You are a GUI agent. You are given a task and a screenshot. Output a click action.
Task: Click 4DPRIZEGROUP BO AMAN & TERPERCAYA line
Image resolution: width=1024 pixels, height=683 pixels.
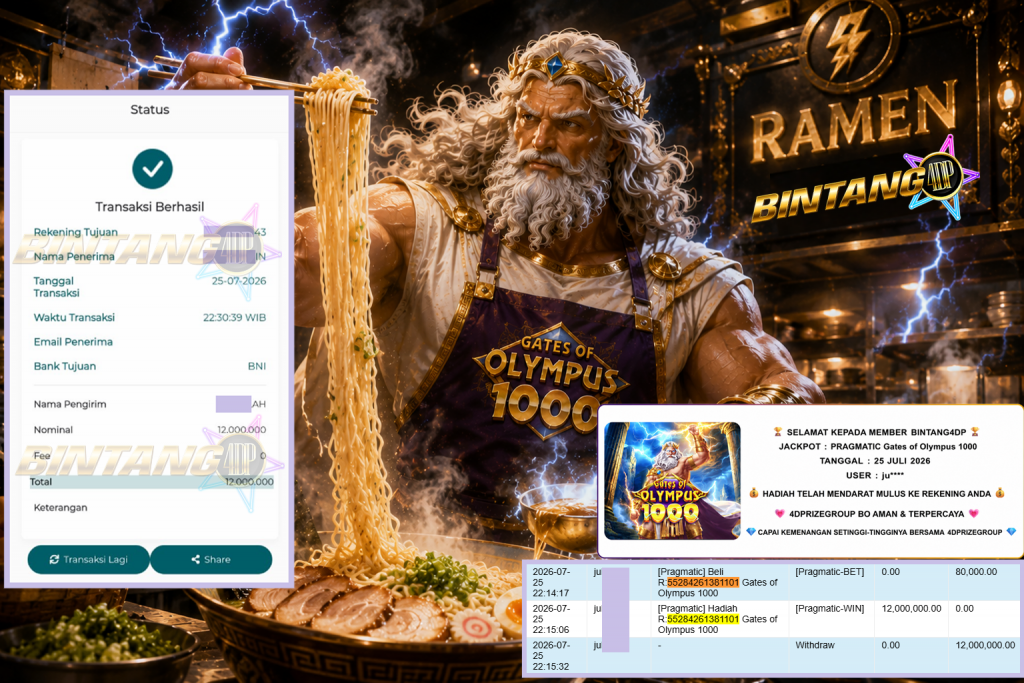tap(876, 514)
